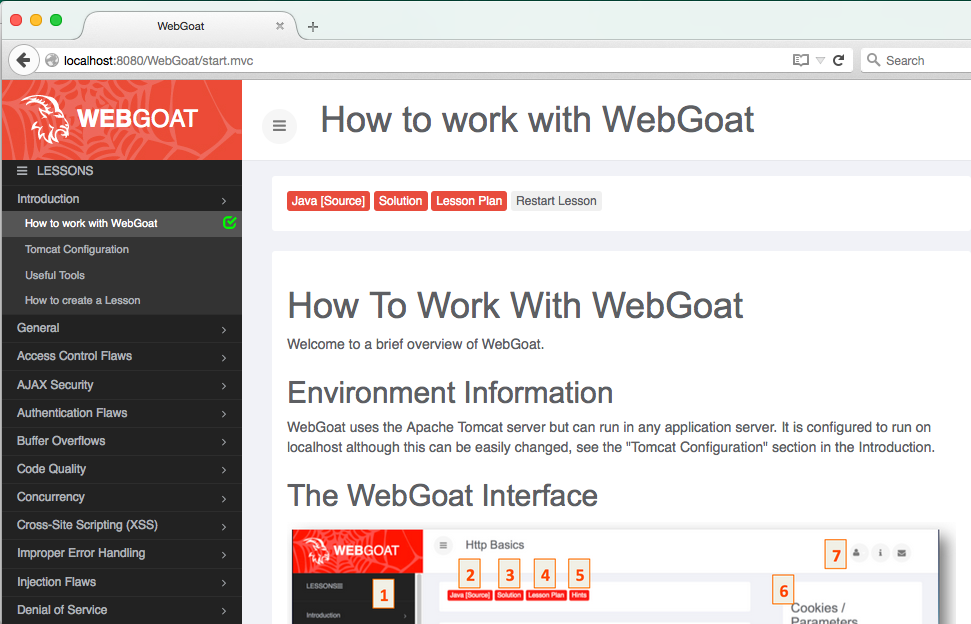
Task: Click the Lesson Plan button
Action: 469,201
